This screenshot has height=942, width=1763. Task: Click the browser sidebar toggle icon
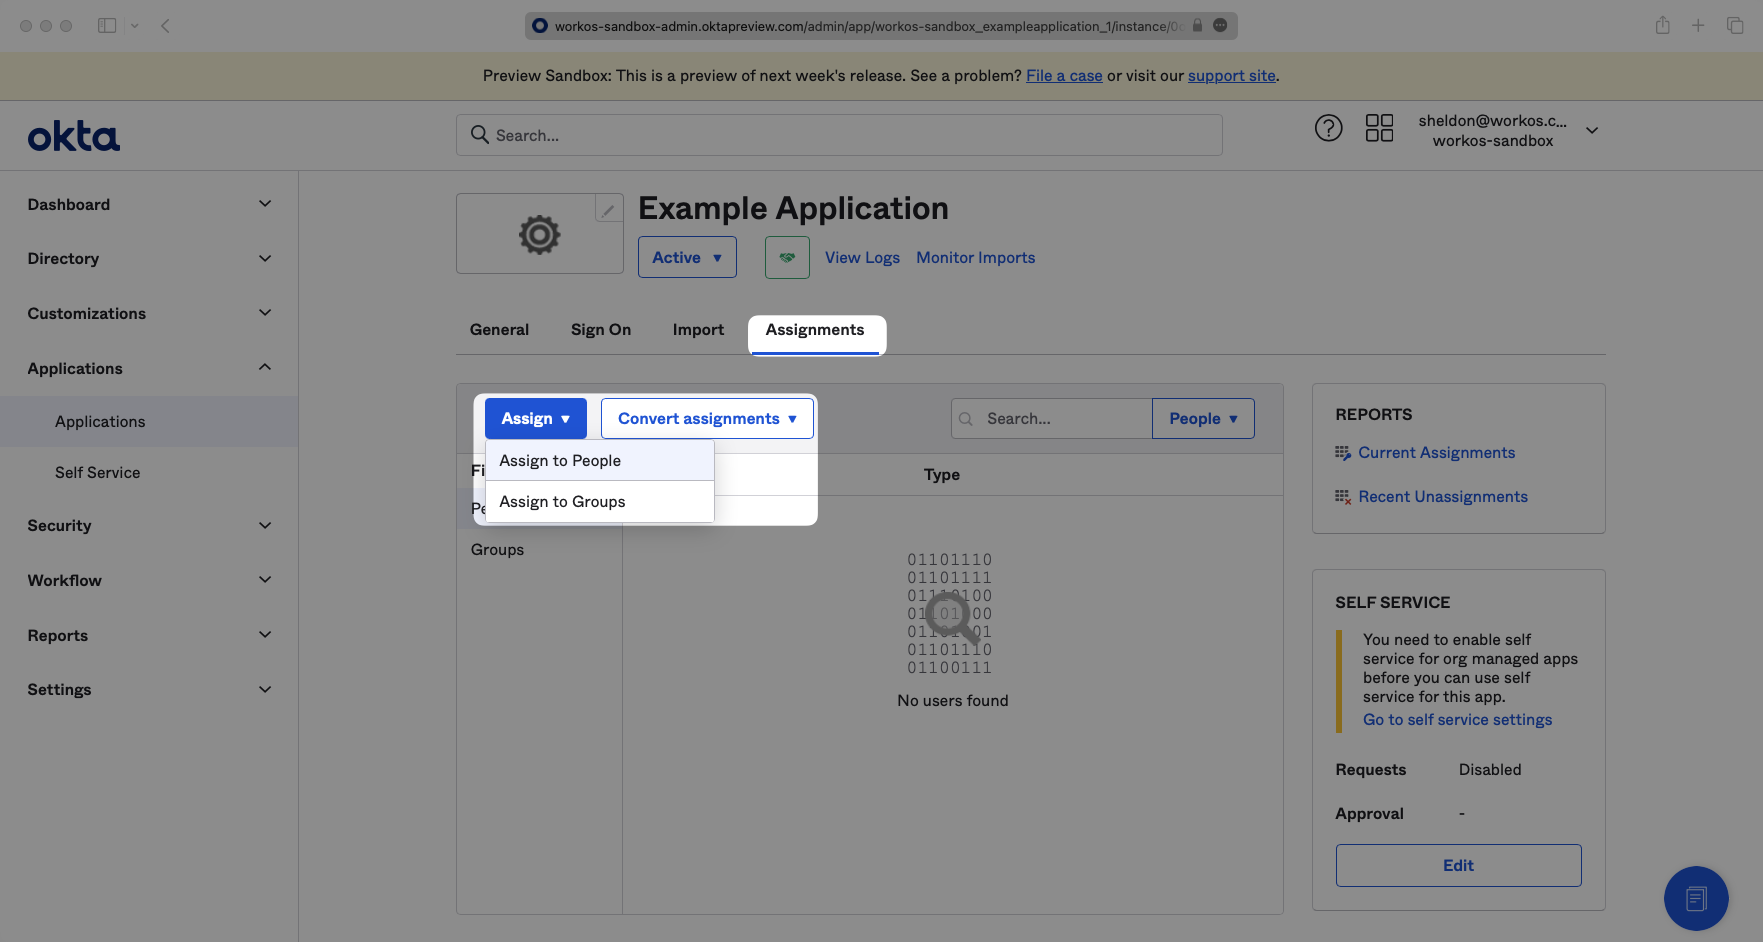(x=107, y=26)
